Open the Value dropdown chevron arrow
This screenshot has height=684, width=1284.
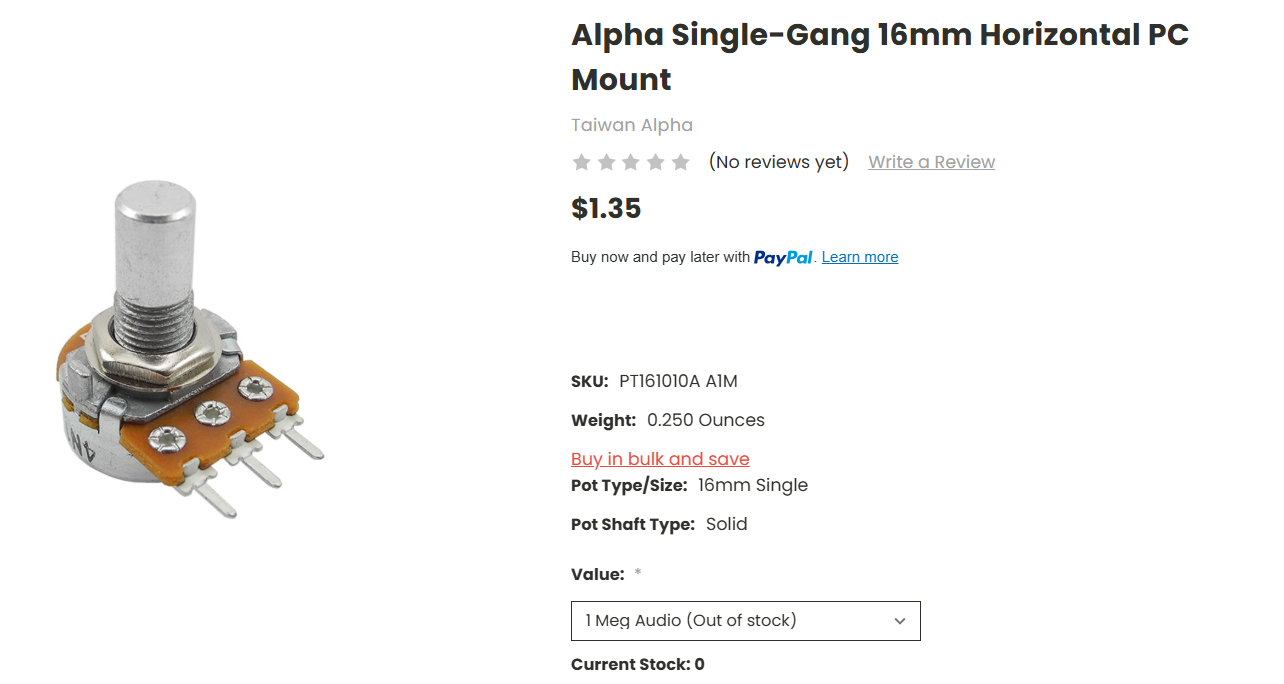pos(900,621)
